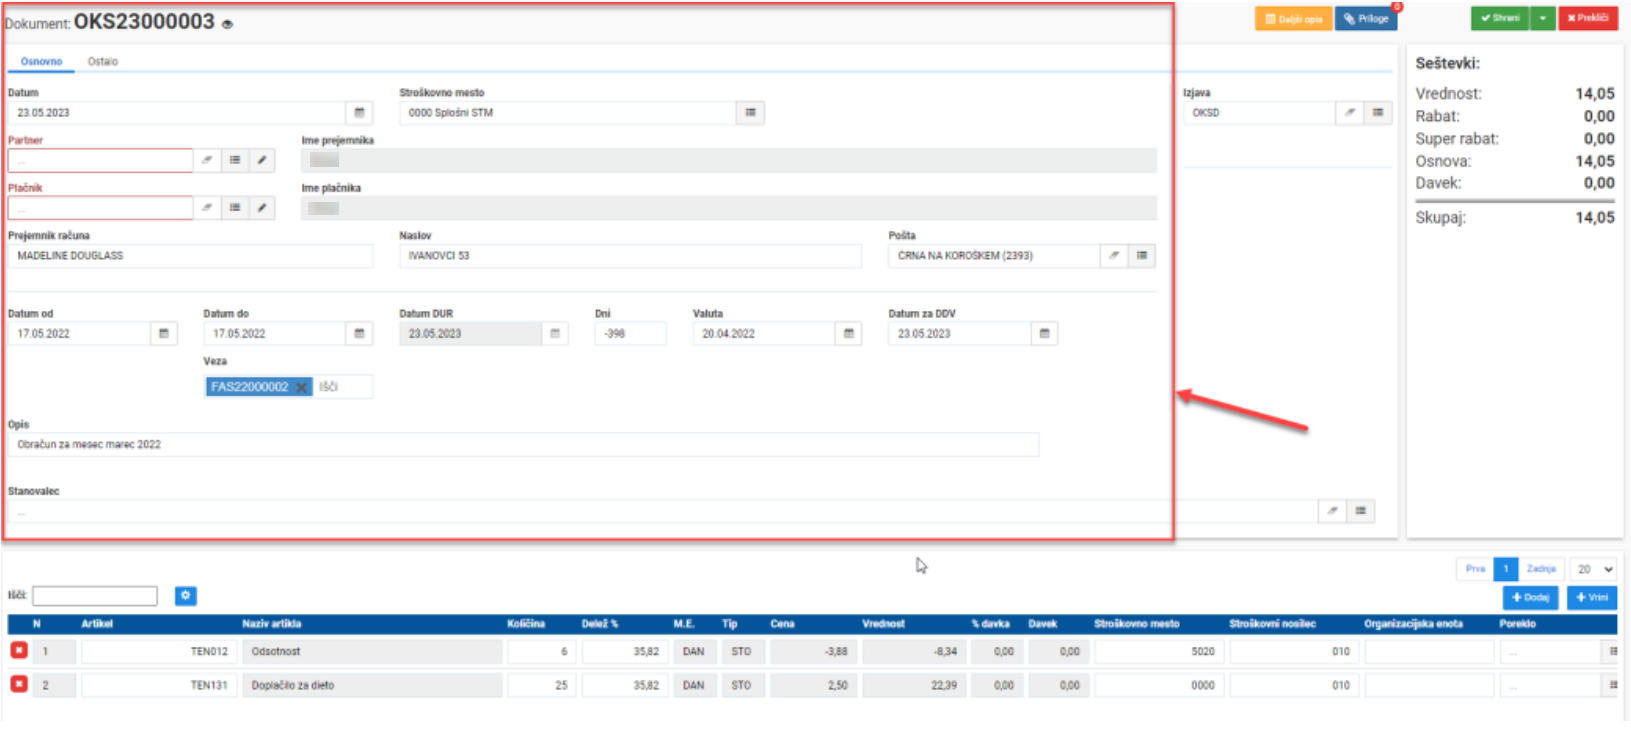
Task: Save document with Shrani button
Action: coord(1500,18)
